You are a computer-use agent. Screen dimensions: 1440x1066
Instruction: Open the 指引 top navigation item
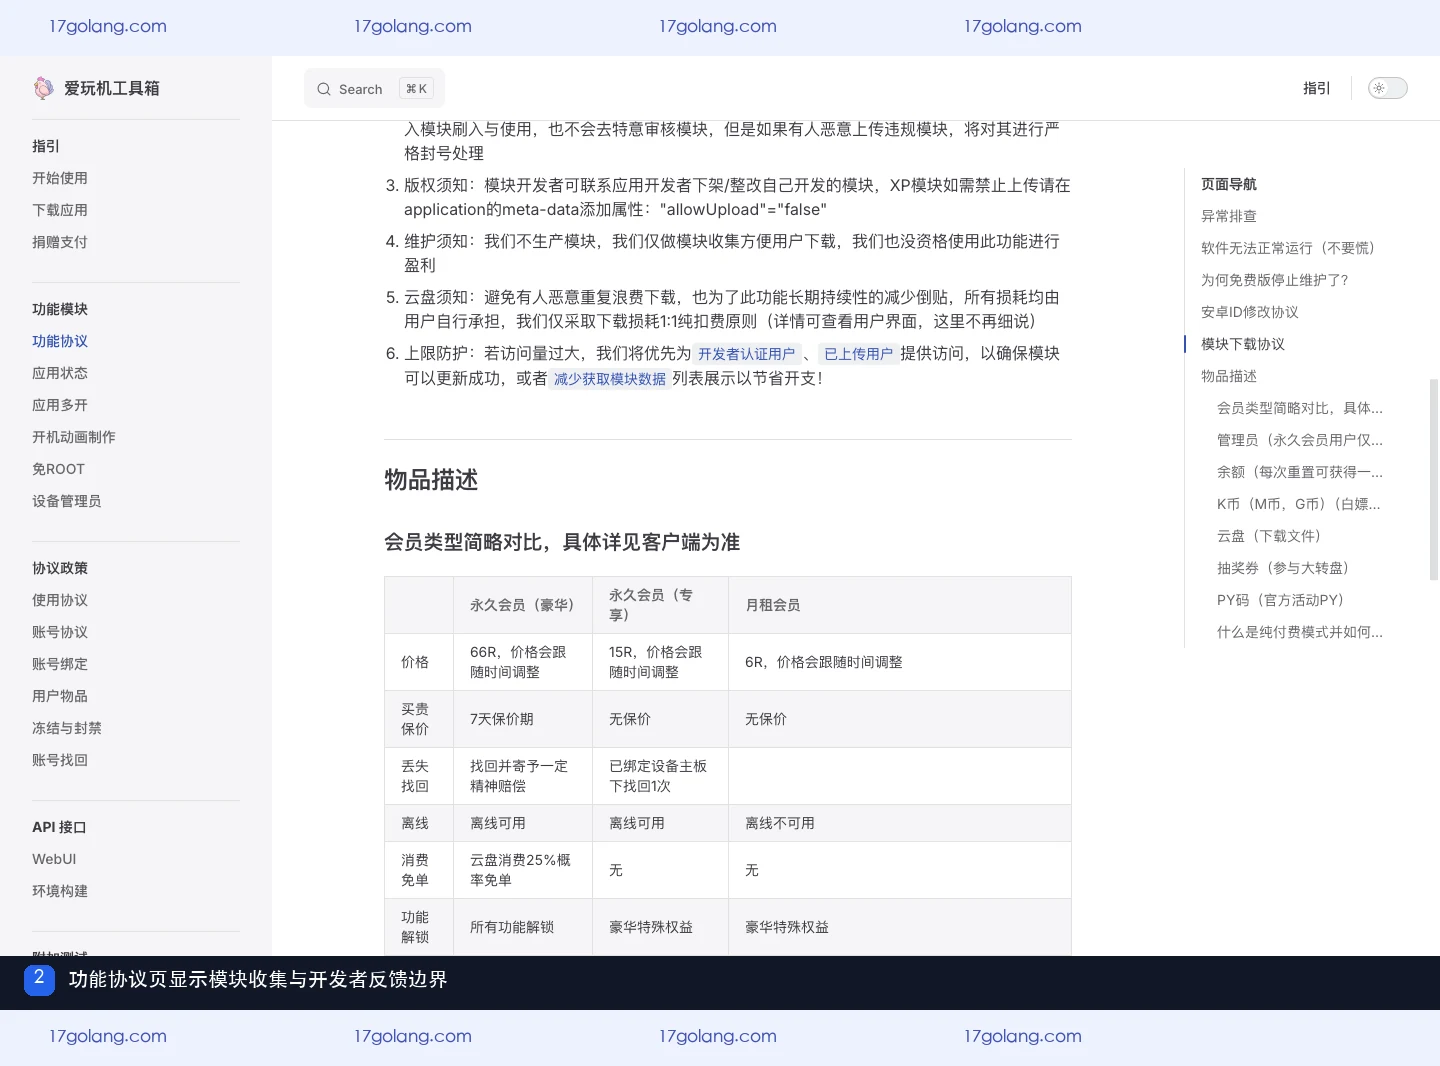tap(1317, 88)
